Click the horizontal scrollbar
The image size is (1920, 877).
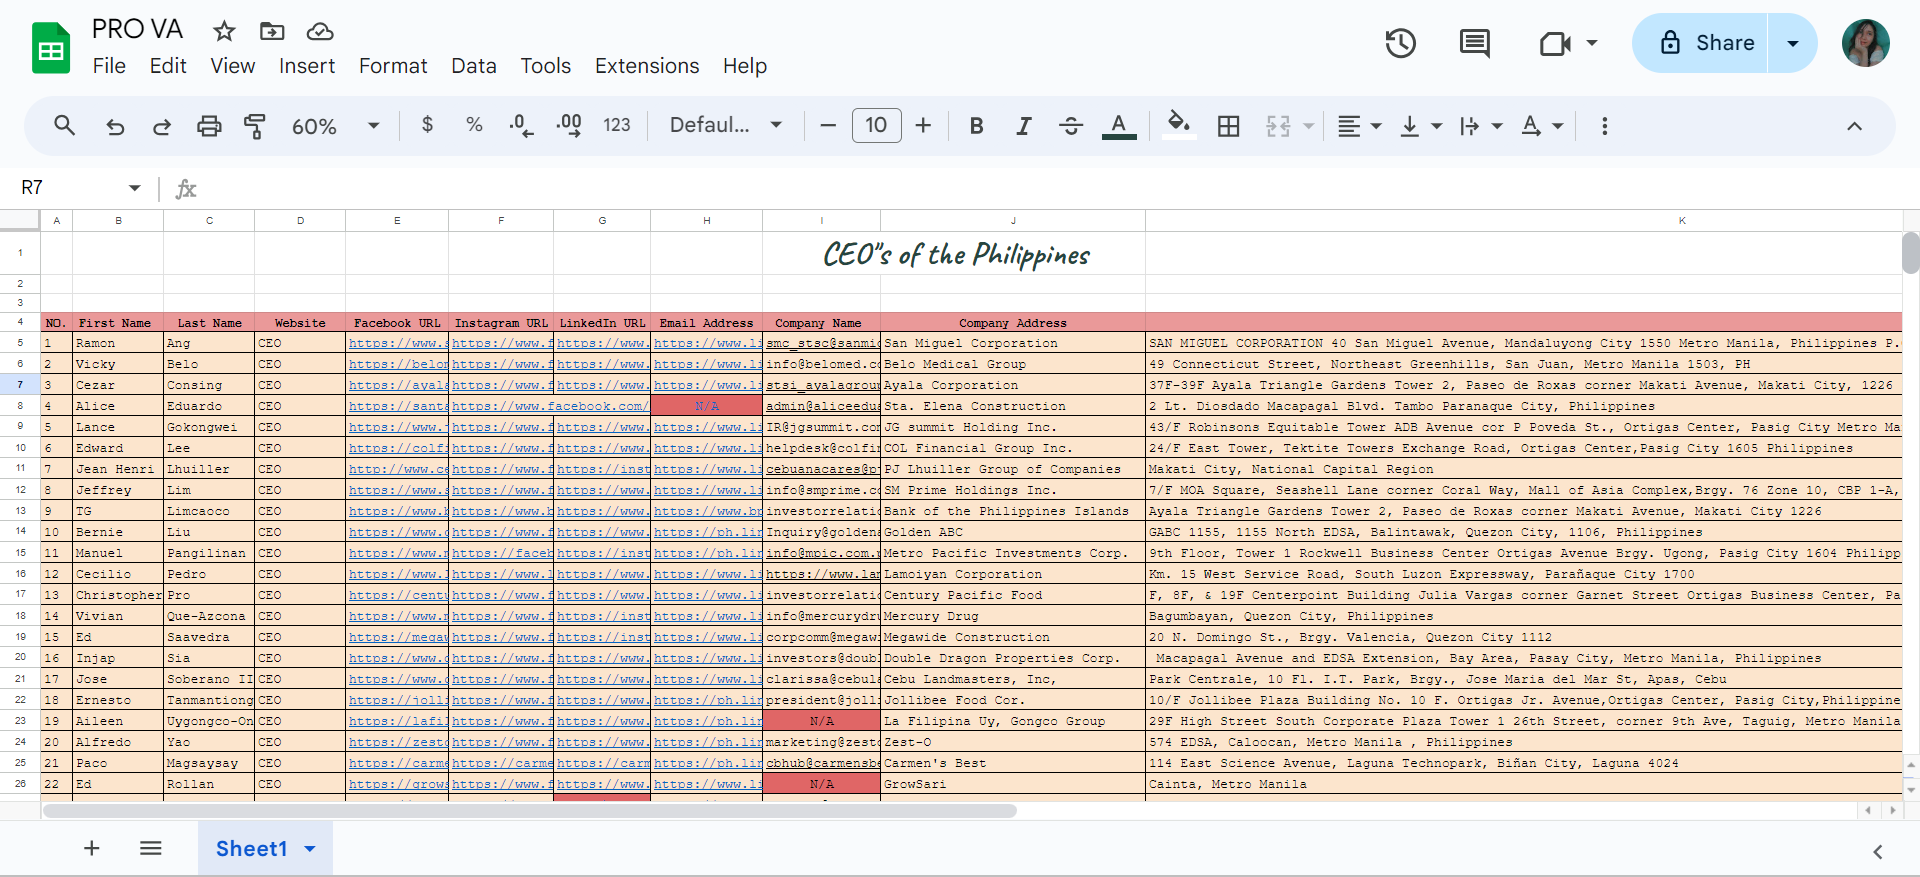(530, 810)
